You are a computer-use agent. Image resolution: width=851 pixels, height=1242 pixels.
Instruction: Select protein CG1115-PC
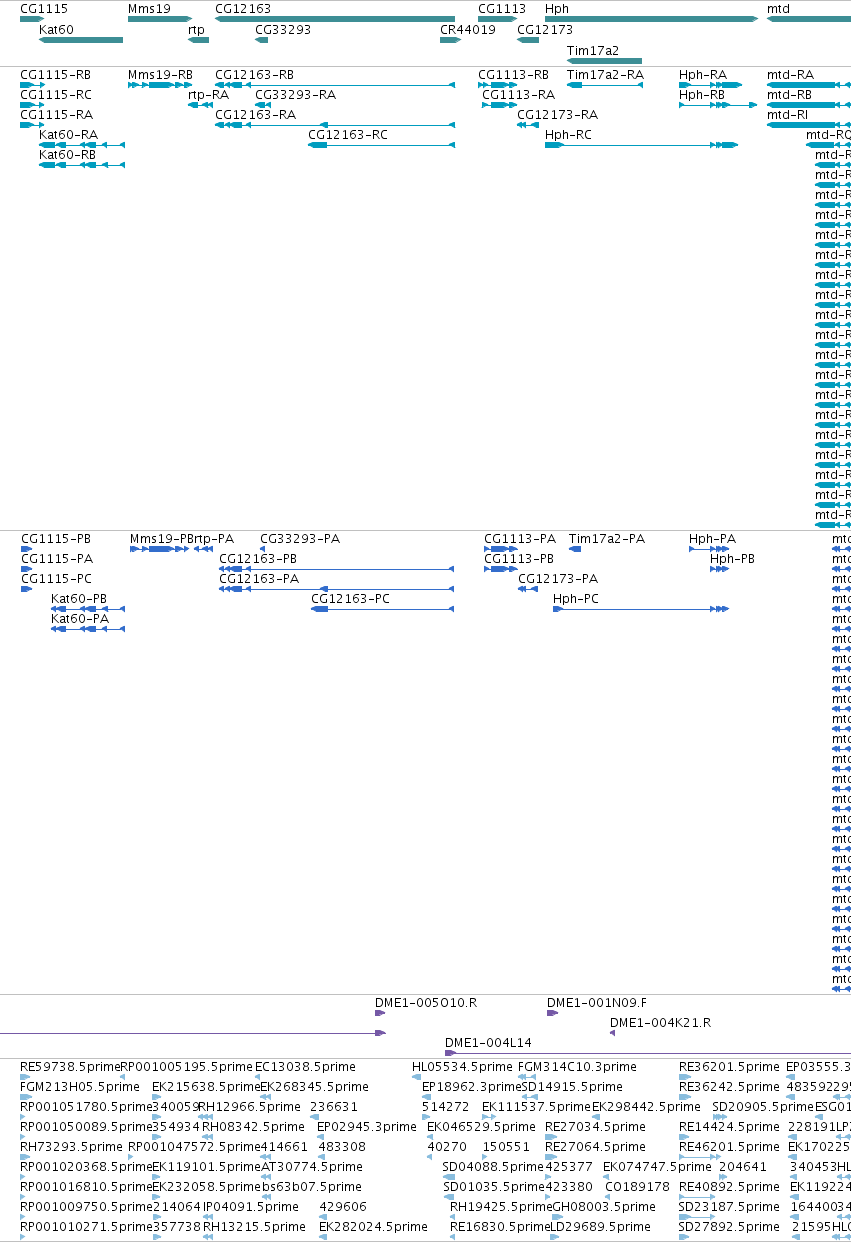point(56,579)
